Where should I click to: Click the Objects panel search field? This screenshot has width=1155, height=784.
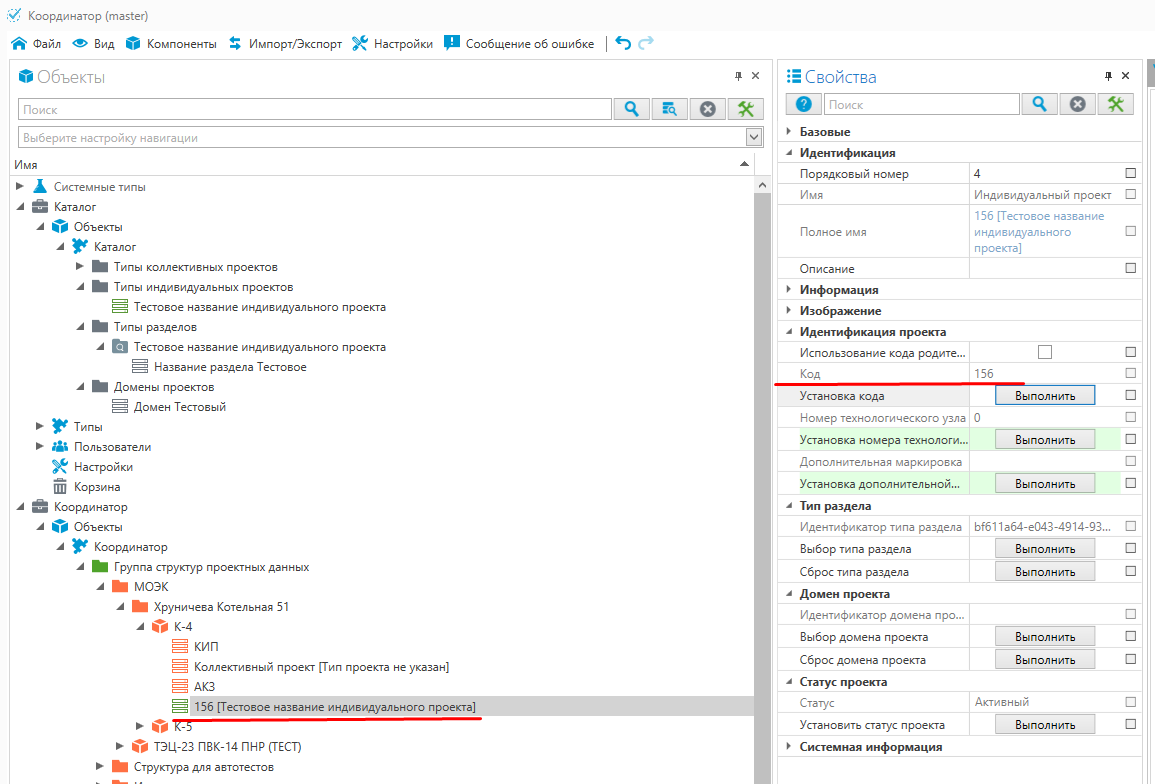[315, 110]
